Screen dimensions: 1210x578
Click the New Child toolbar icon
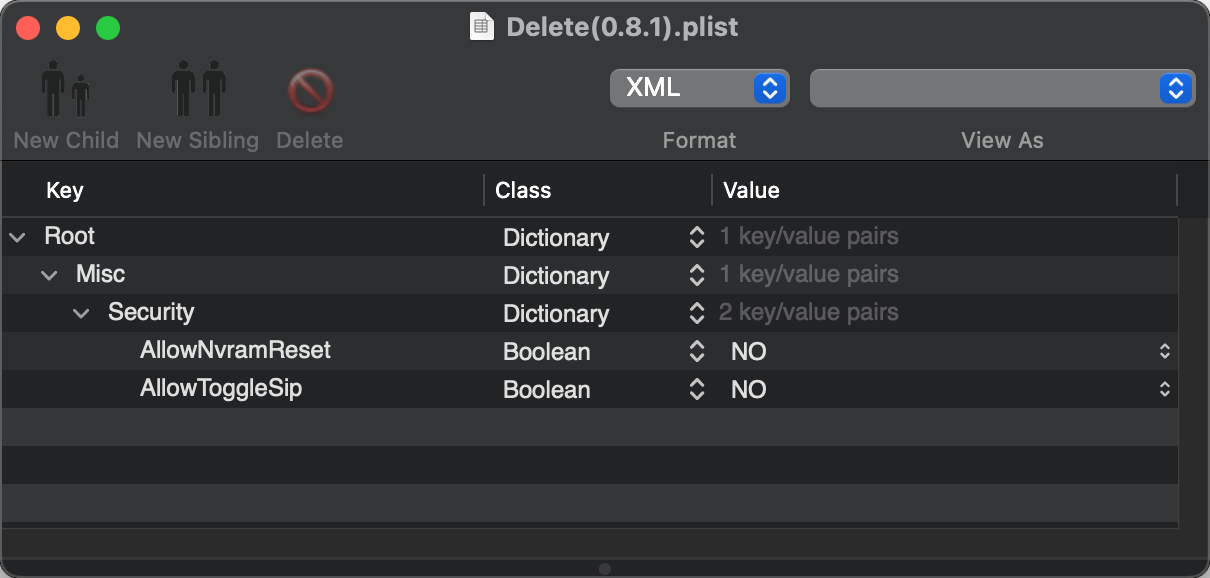[x=66, y=91]
